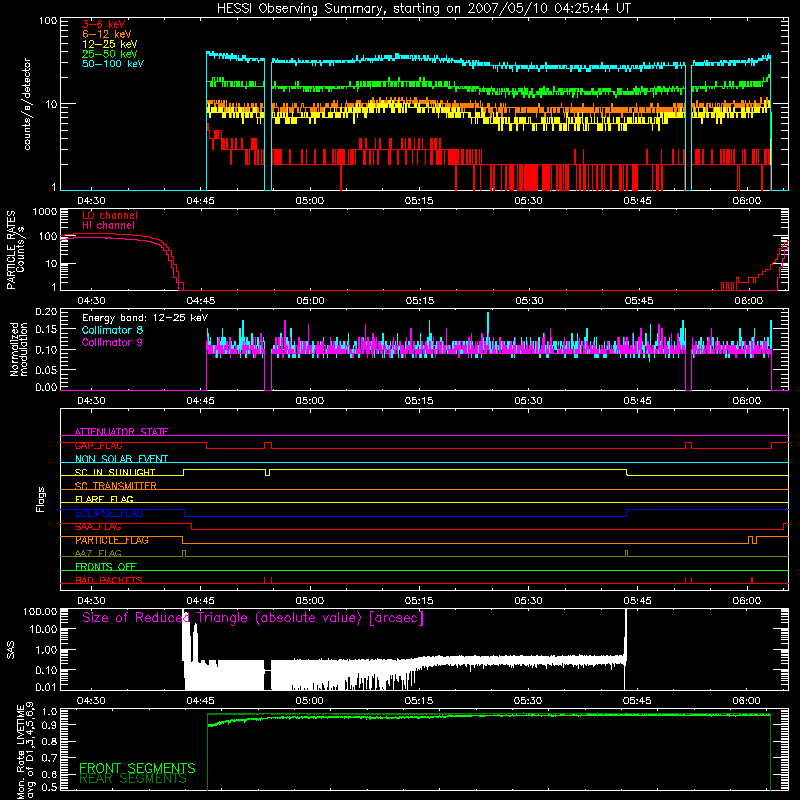800x800 pixels.
Task: Click the HI channel legend label
Action: point(108,226)
